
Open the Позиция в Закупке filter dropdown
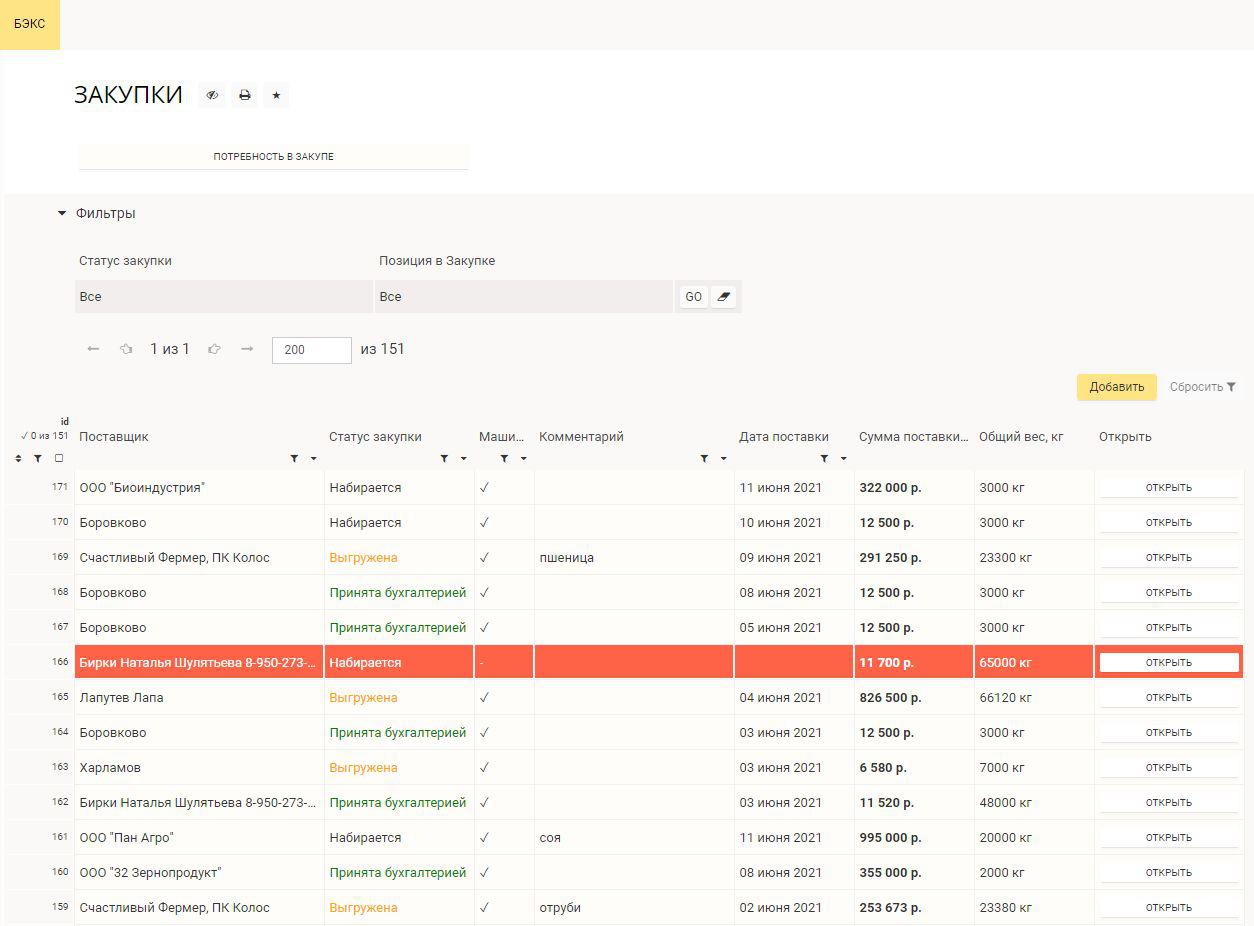tap(524, 297)
